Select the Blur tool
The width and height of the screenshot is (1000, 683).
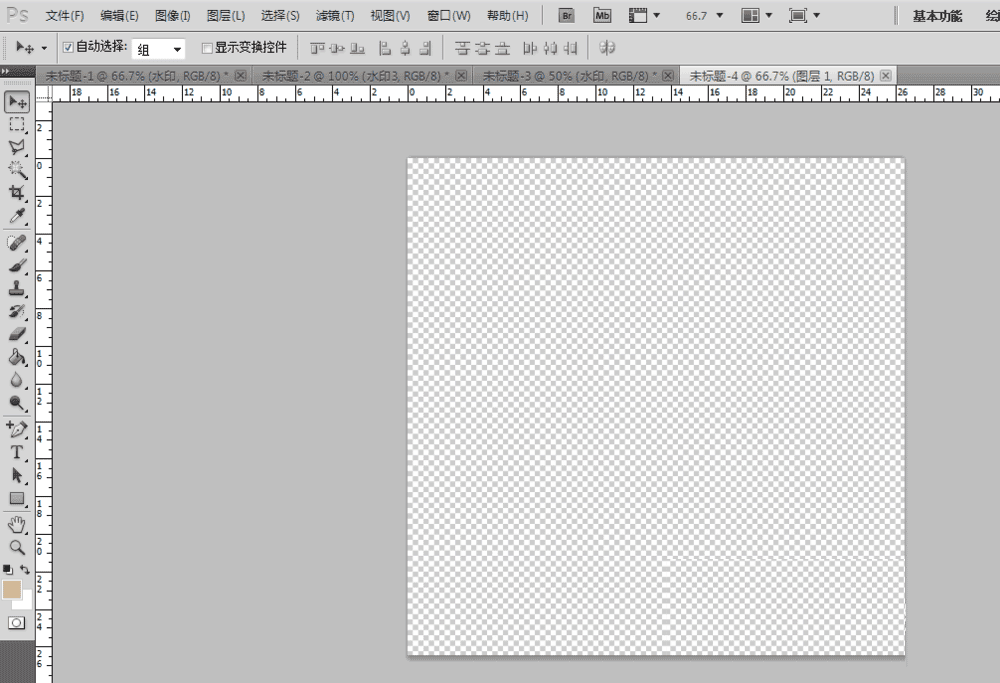coord(17,380)
